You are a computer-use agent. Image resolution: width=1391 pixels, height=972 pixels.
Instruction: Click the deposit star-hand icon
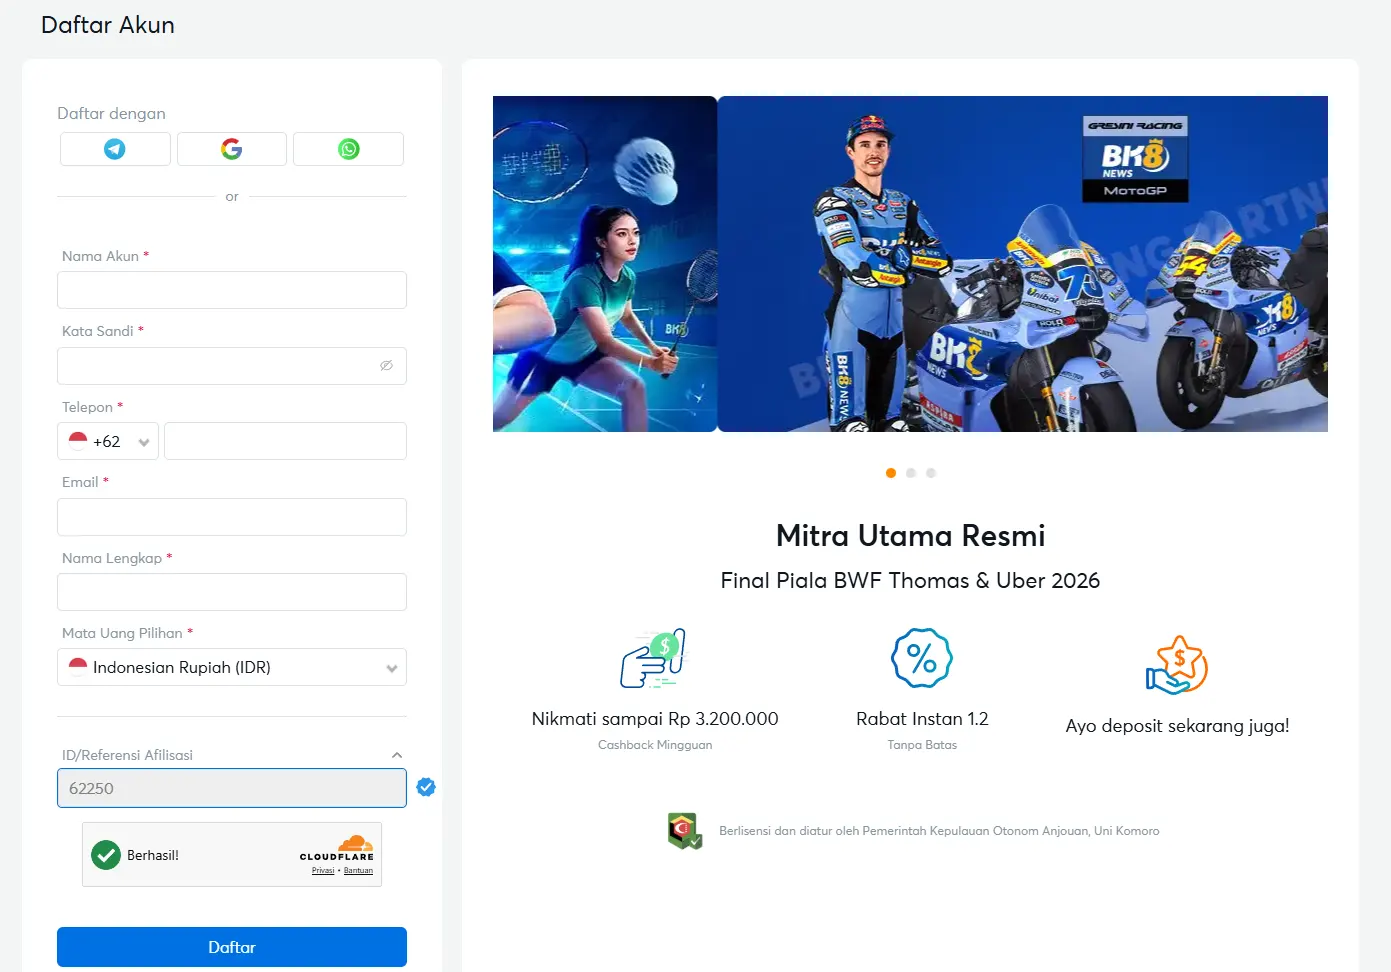(x=1177, y=665)
